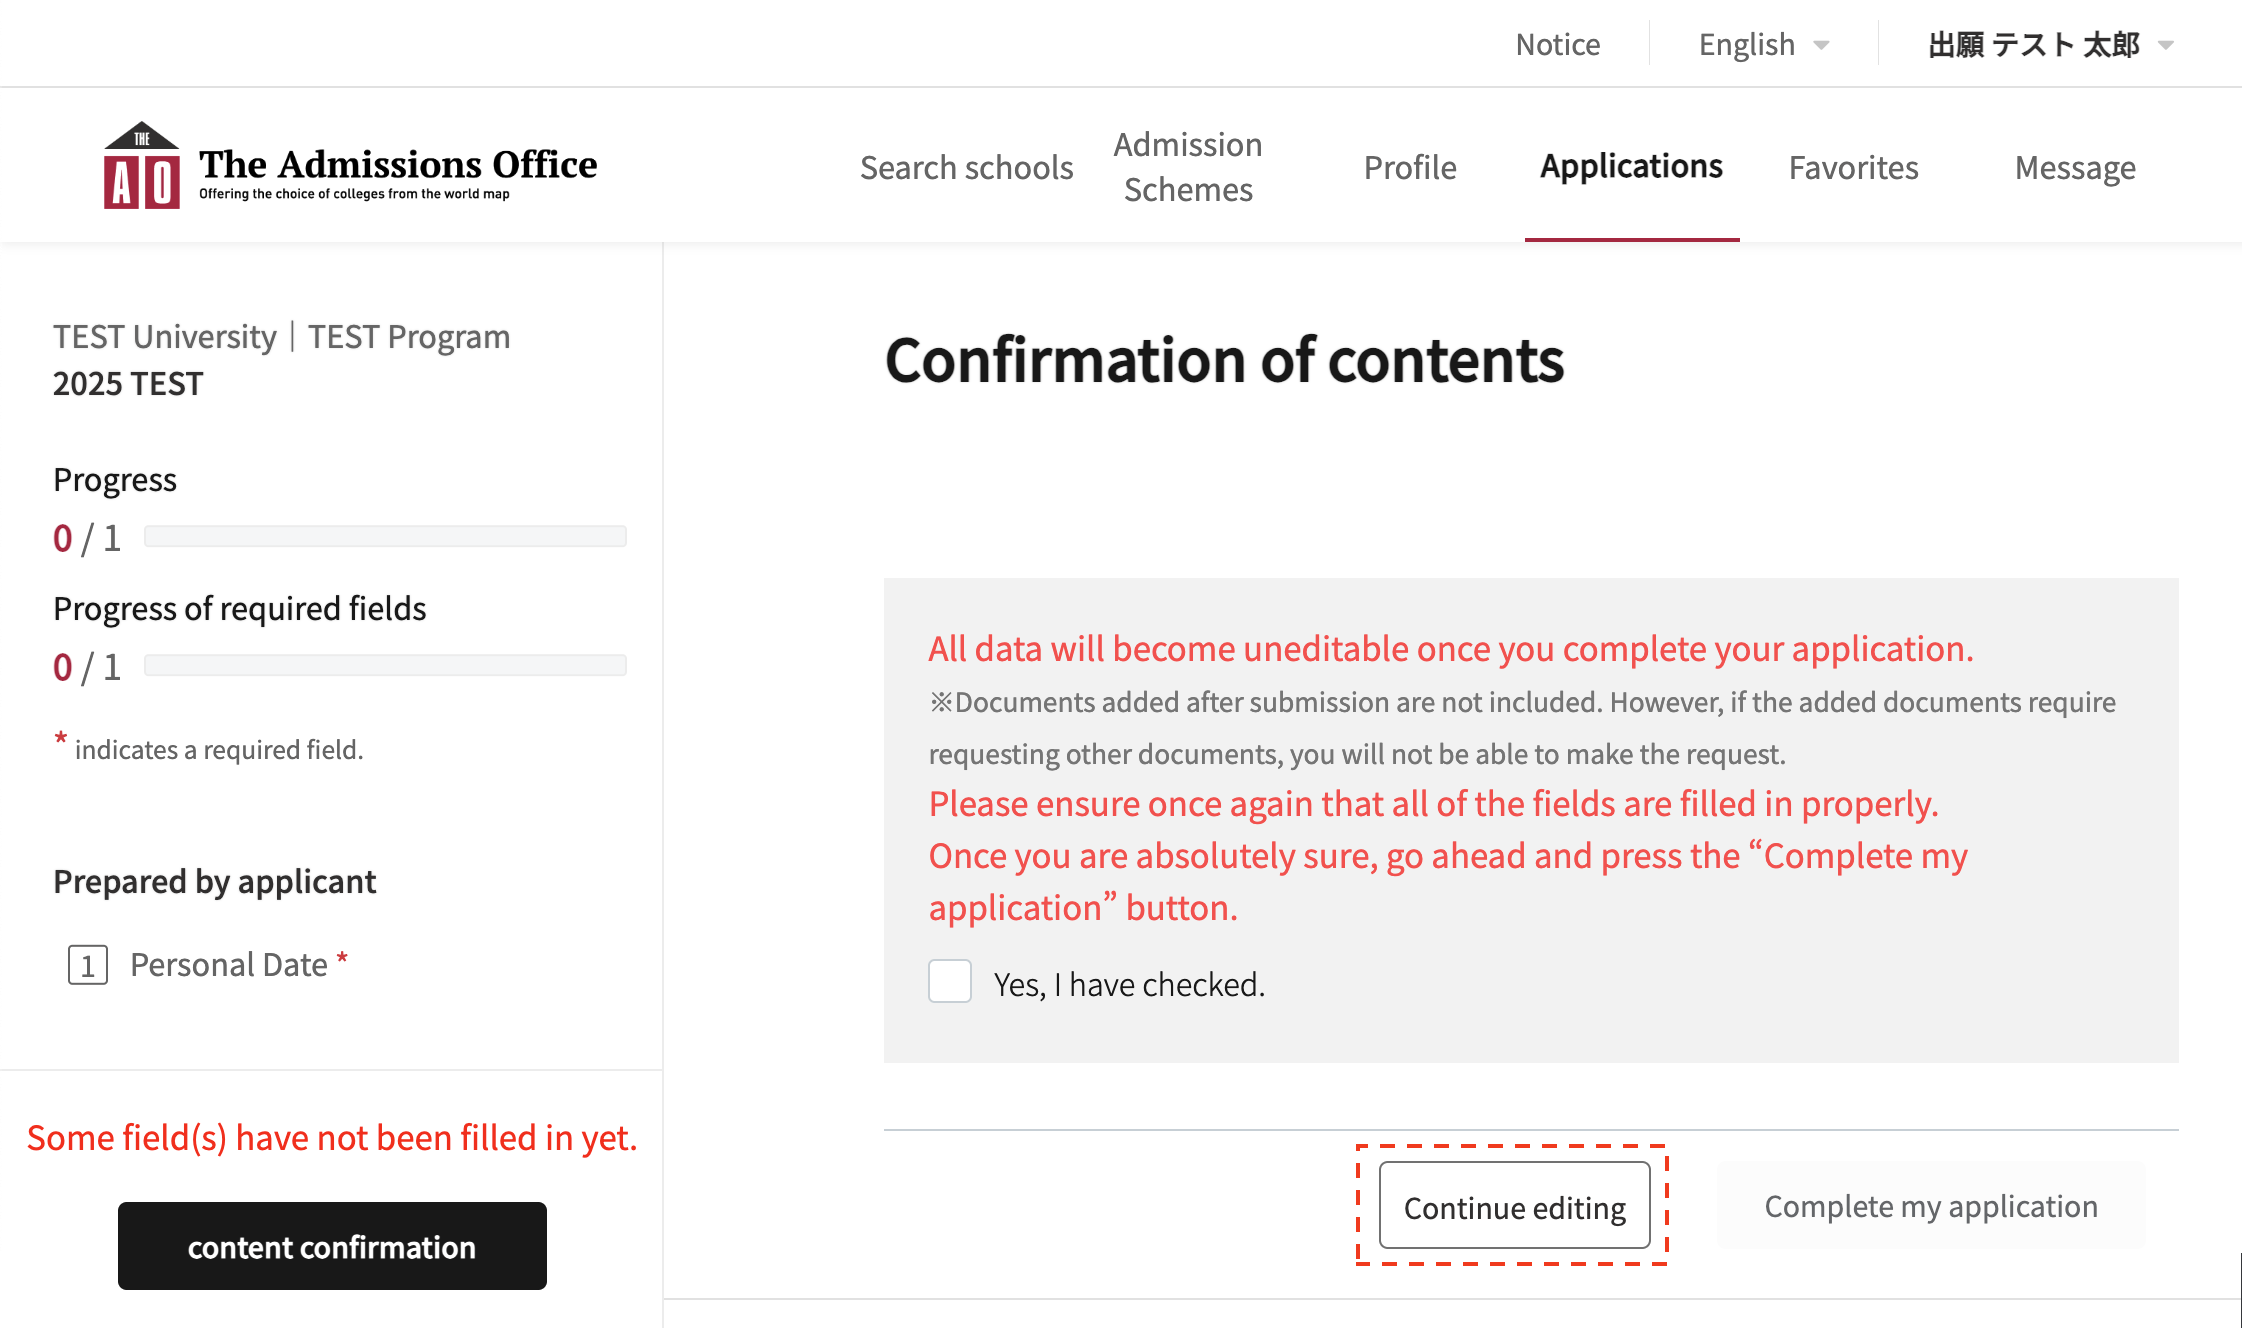Click The Admissions Office logo icon
Screen dimensions: 2242x1328
pyautogui.click(x=141, y=166)
